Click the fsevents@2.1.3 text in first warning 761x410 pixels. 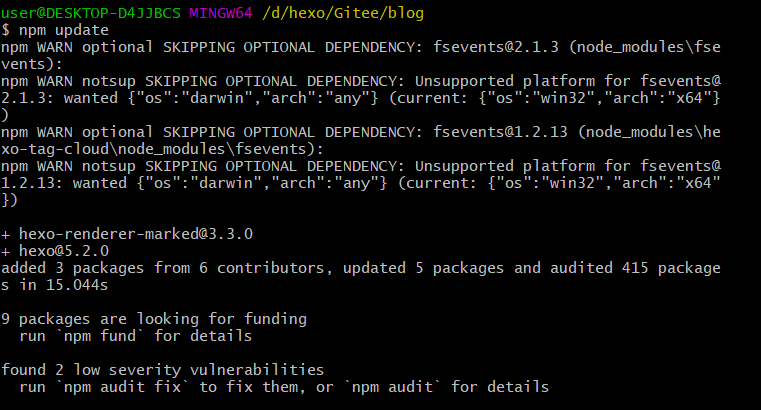(496, 47)
